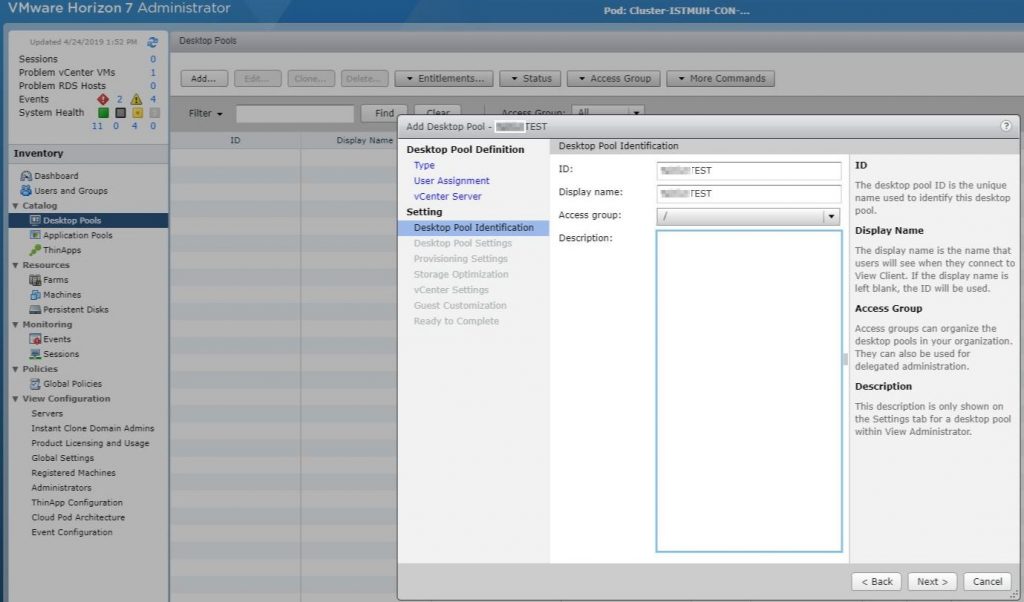1024x602 pixels.
Task: Select the Desktop Pool Settings step
Action: 462,244
